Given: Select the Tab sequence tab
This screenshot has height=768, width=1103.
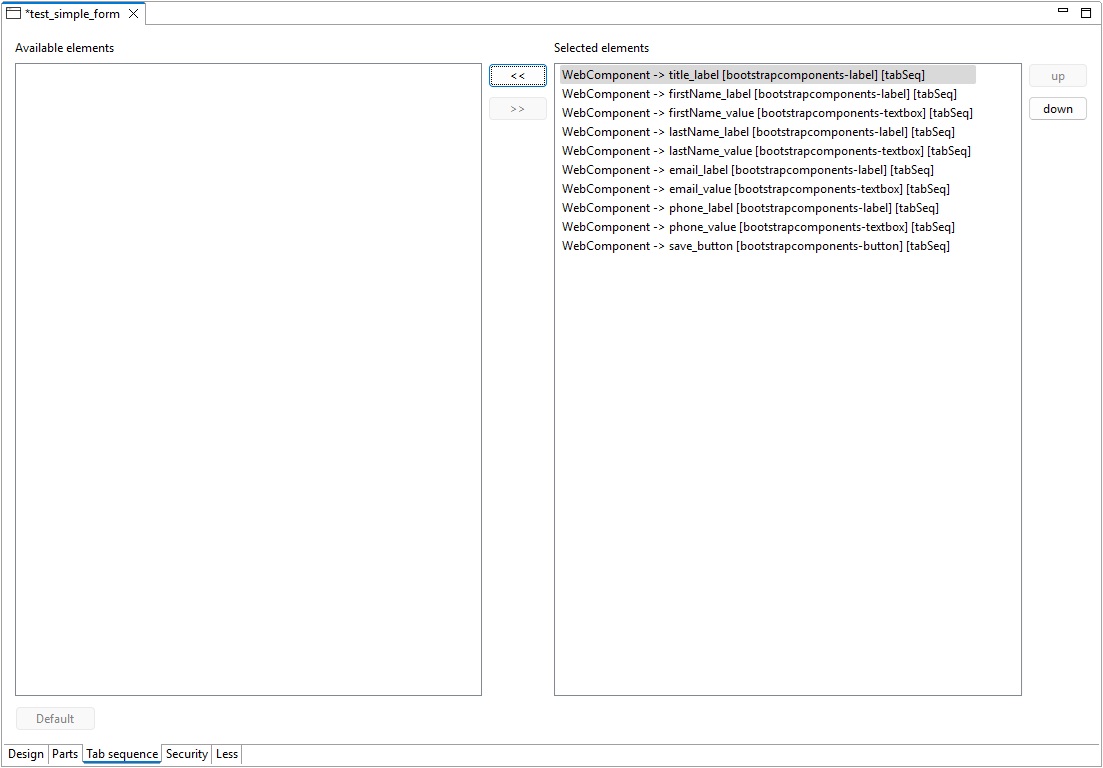Looking at the screenshot, I should (x=122, y=754).
